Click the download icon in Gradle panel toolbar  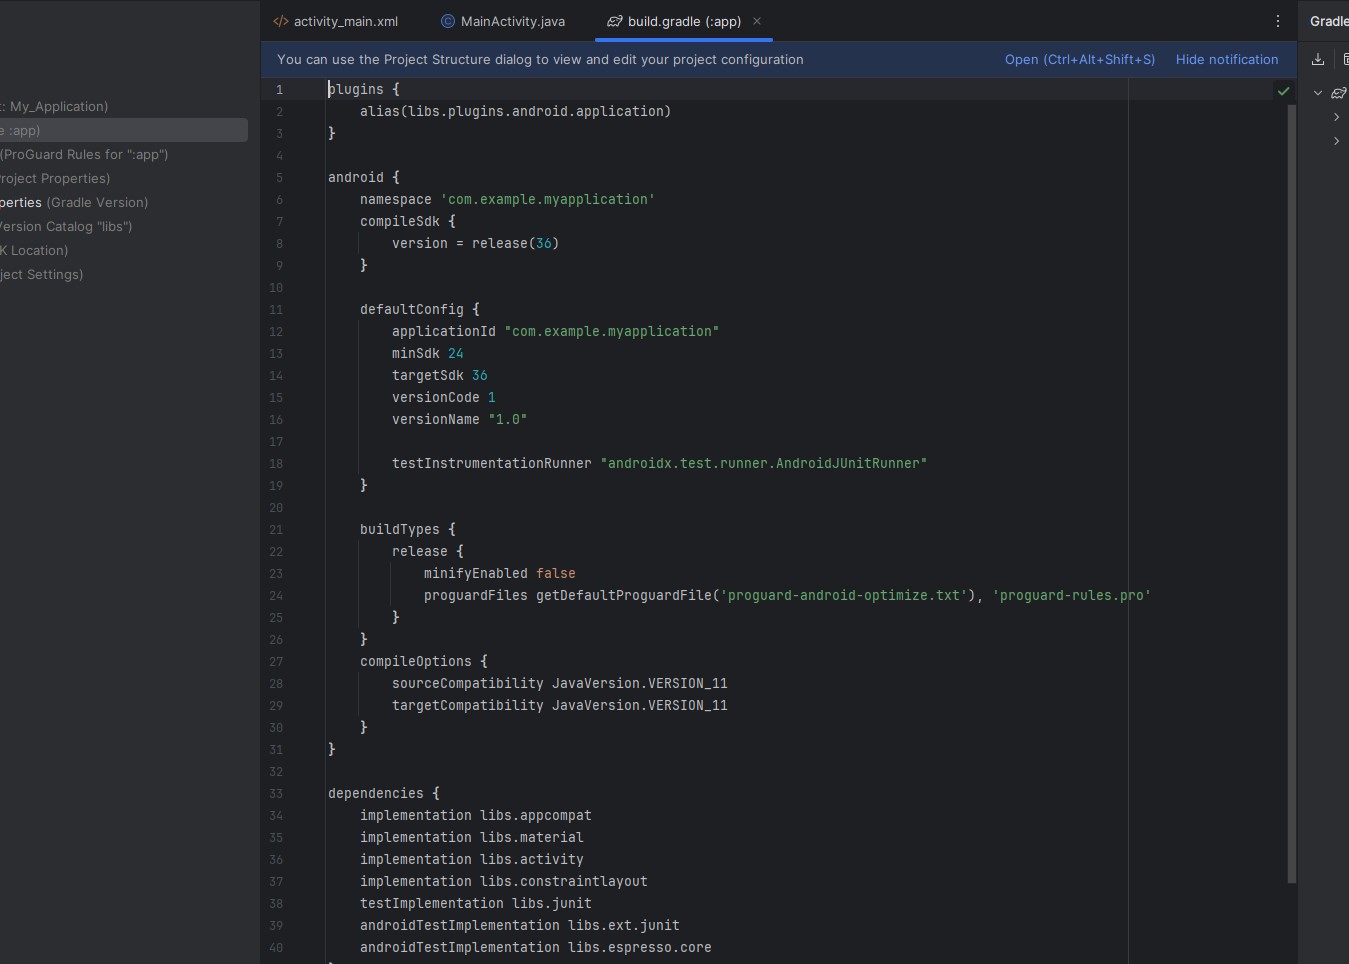(1318, 59)
